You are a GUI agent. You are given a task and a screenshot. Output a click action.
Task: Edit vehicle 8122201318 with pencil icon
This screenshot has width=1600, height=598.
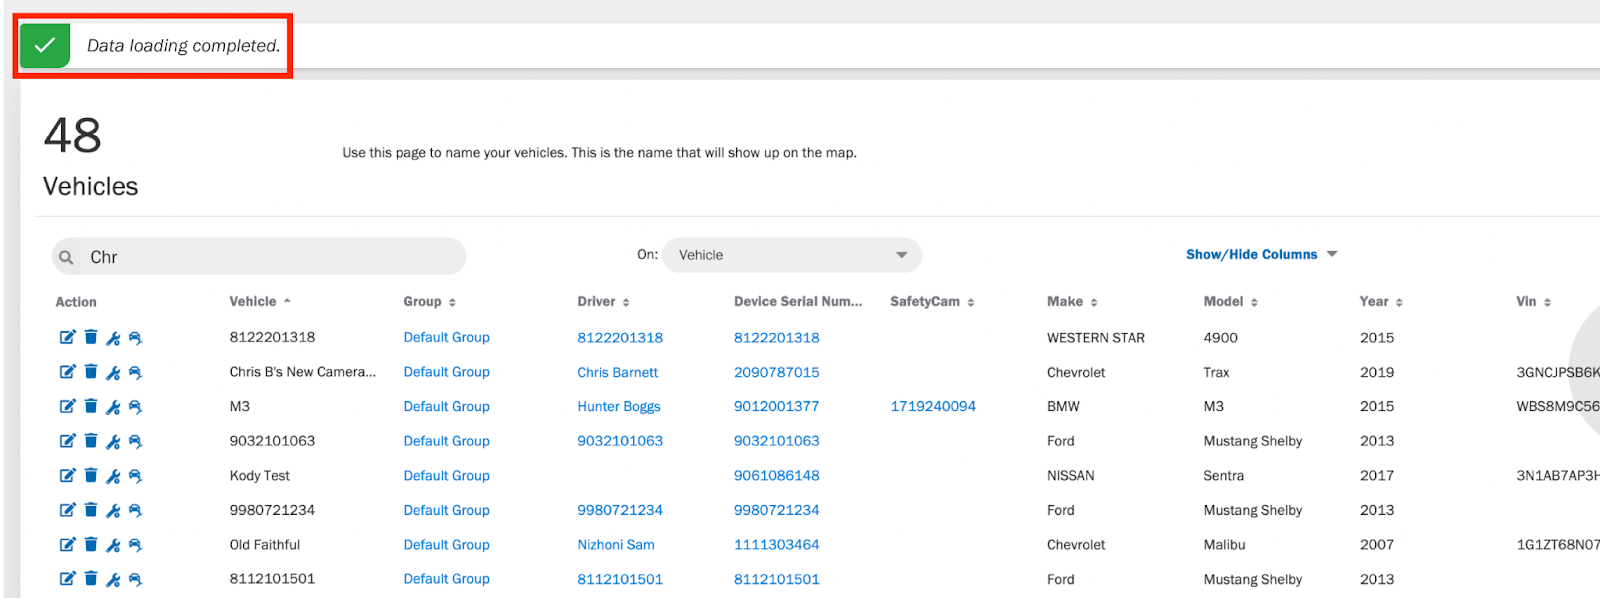[67, 337]
